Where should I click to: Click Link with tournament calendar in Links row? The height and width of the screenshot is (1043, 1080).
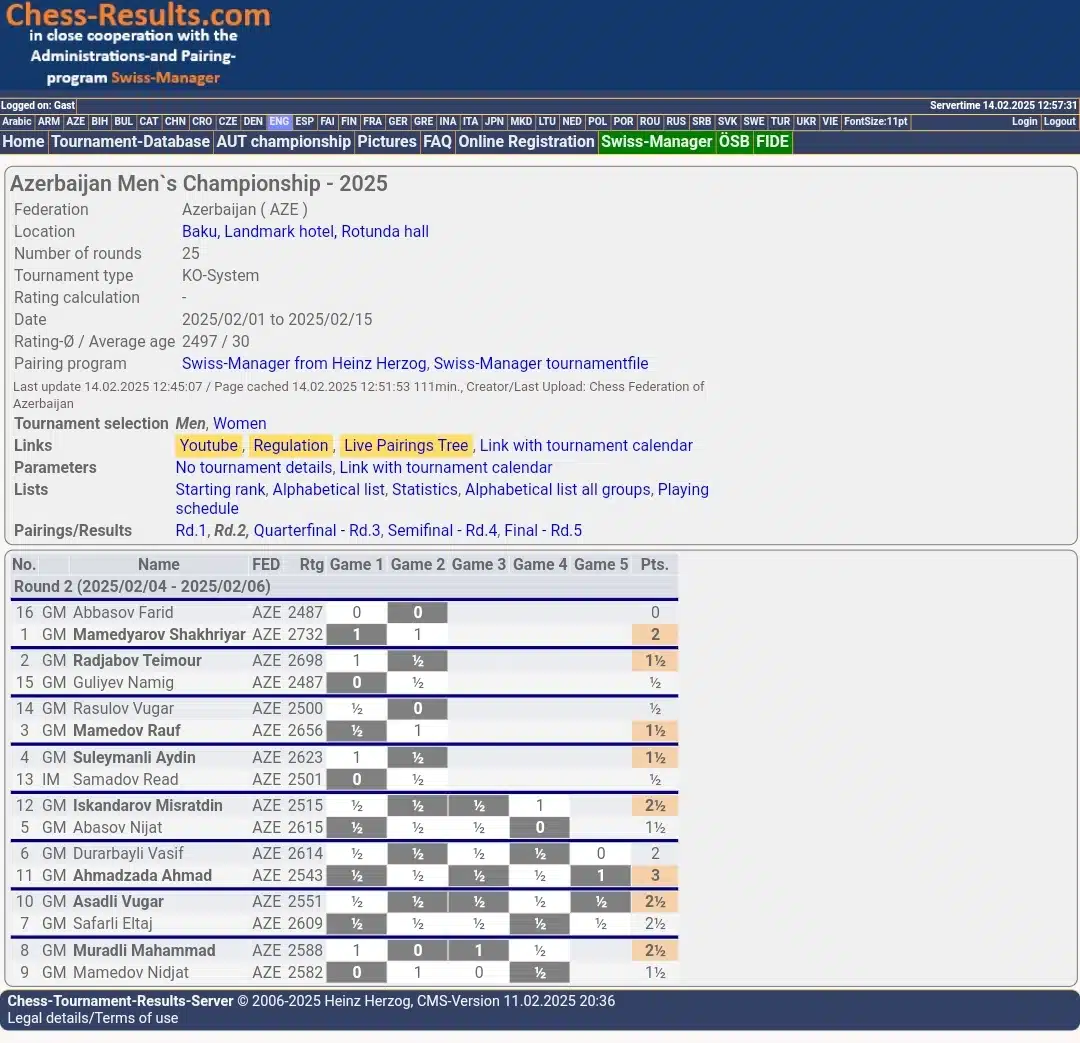tap(586, 446)
